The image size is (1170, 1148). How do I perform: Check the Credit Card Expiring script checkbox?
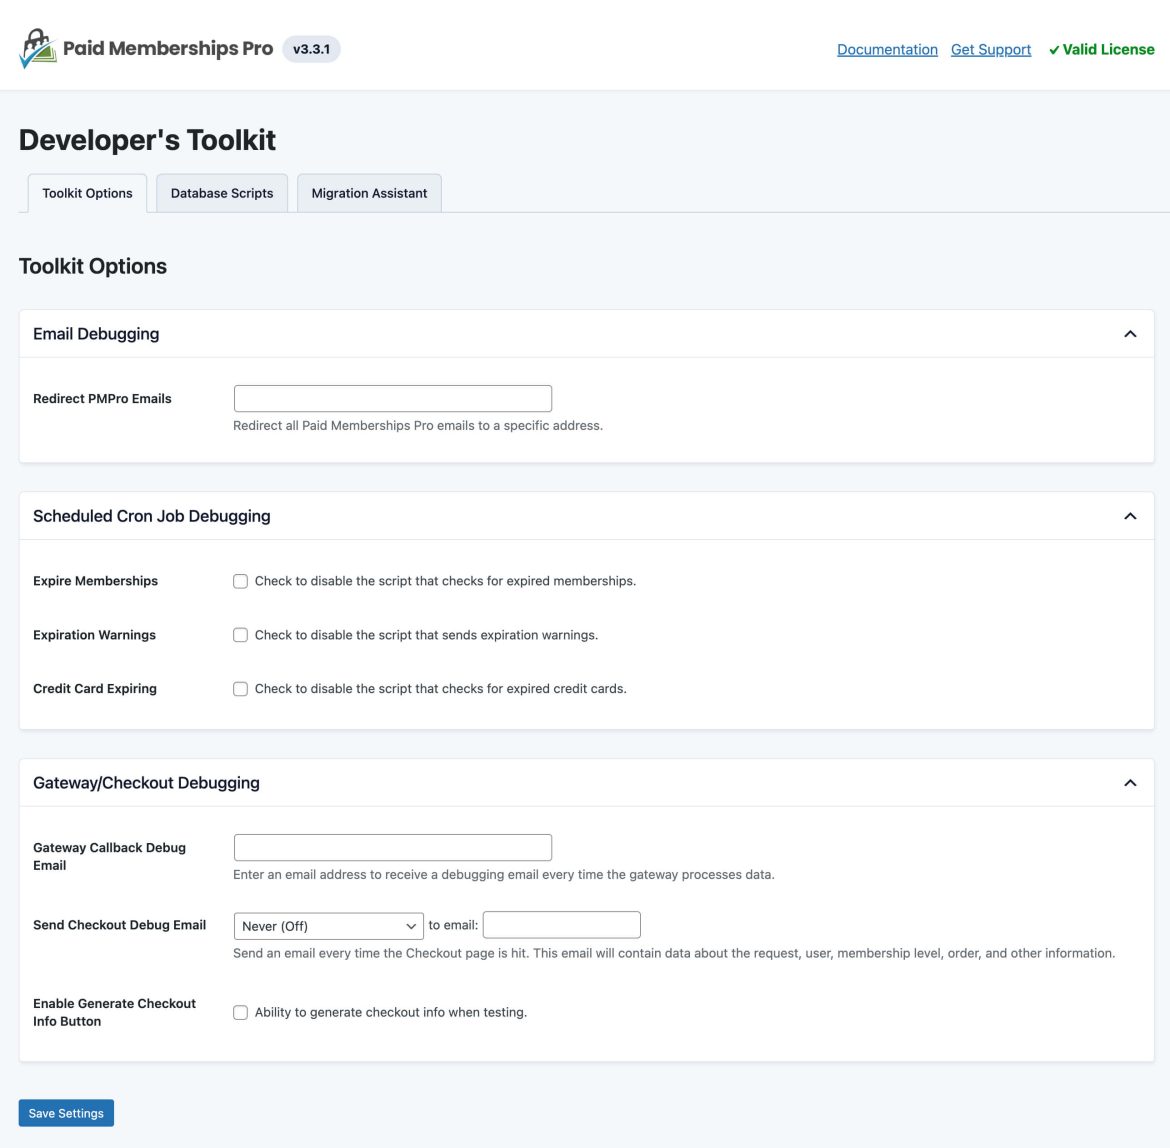tap(240, 688)
